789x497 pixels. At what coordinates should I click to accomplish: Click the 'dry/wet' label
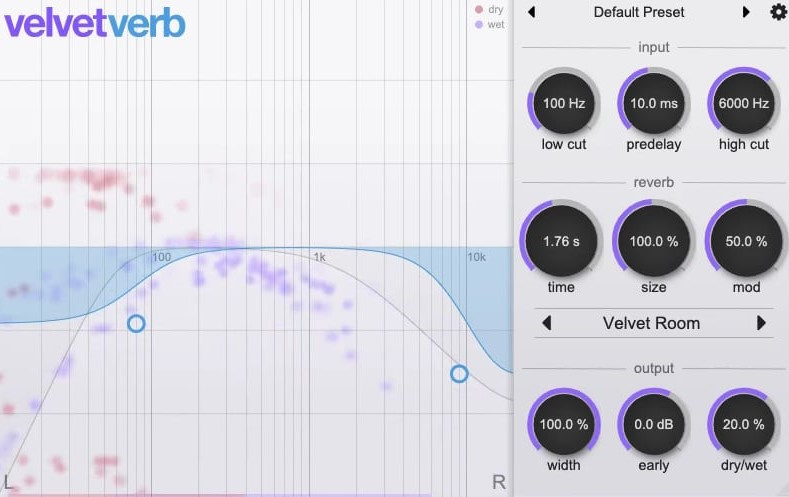click(744, 466)
